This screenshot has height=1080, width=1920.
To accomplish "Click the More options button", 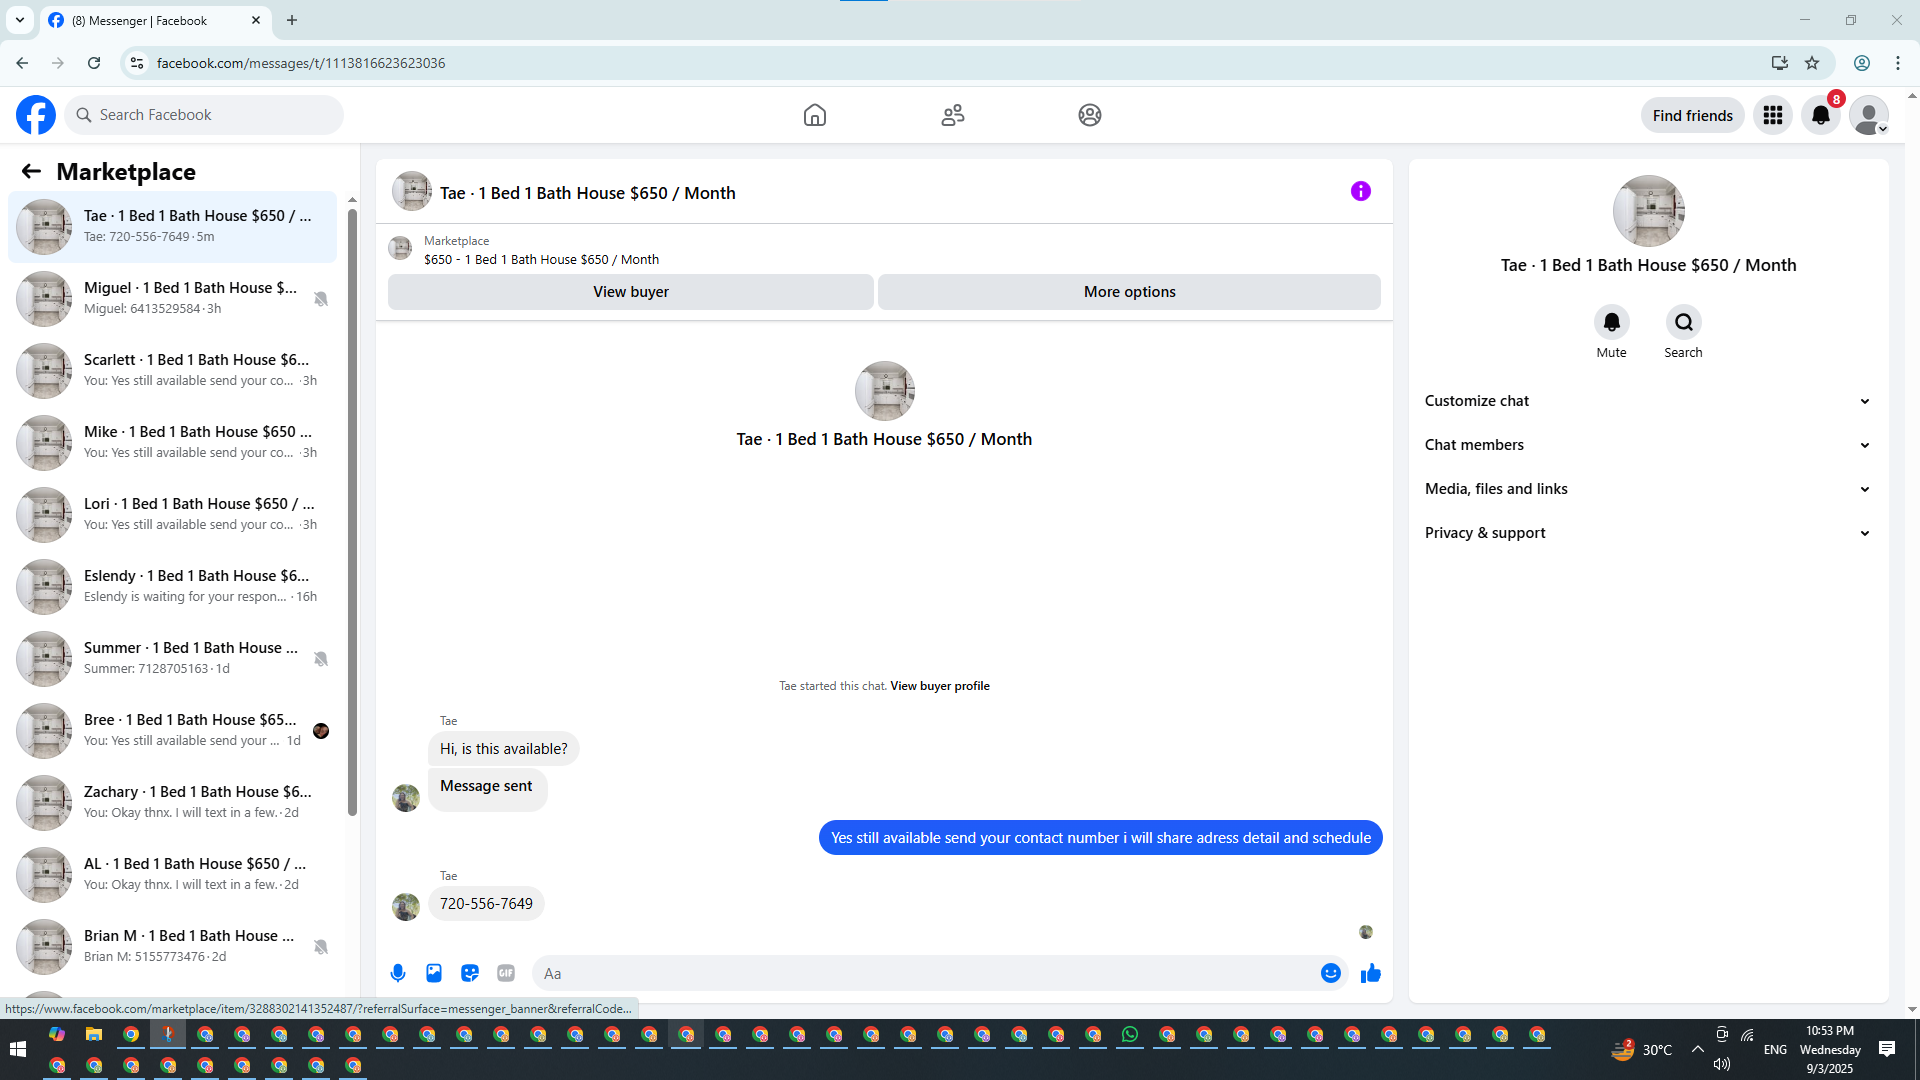I will [1130, 292].
